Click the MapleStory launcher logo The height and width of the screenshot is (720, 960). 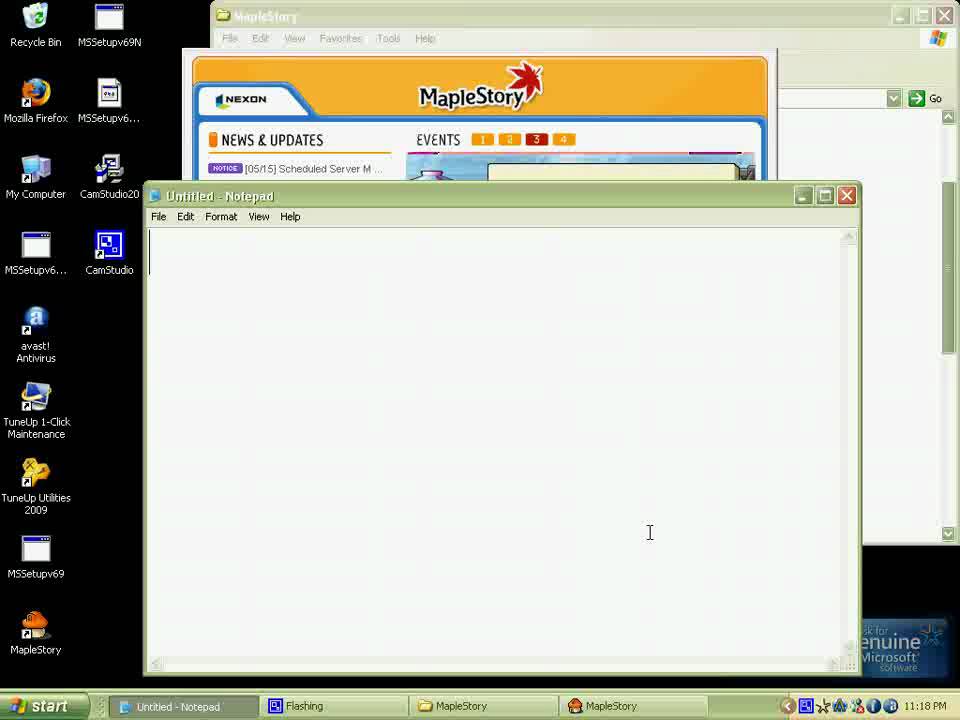coord(481,86)
